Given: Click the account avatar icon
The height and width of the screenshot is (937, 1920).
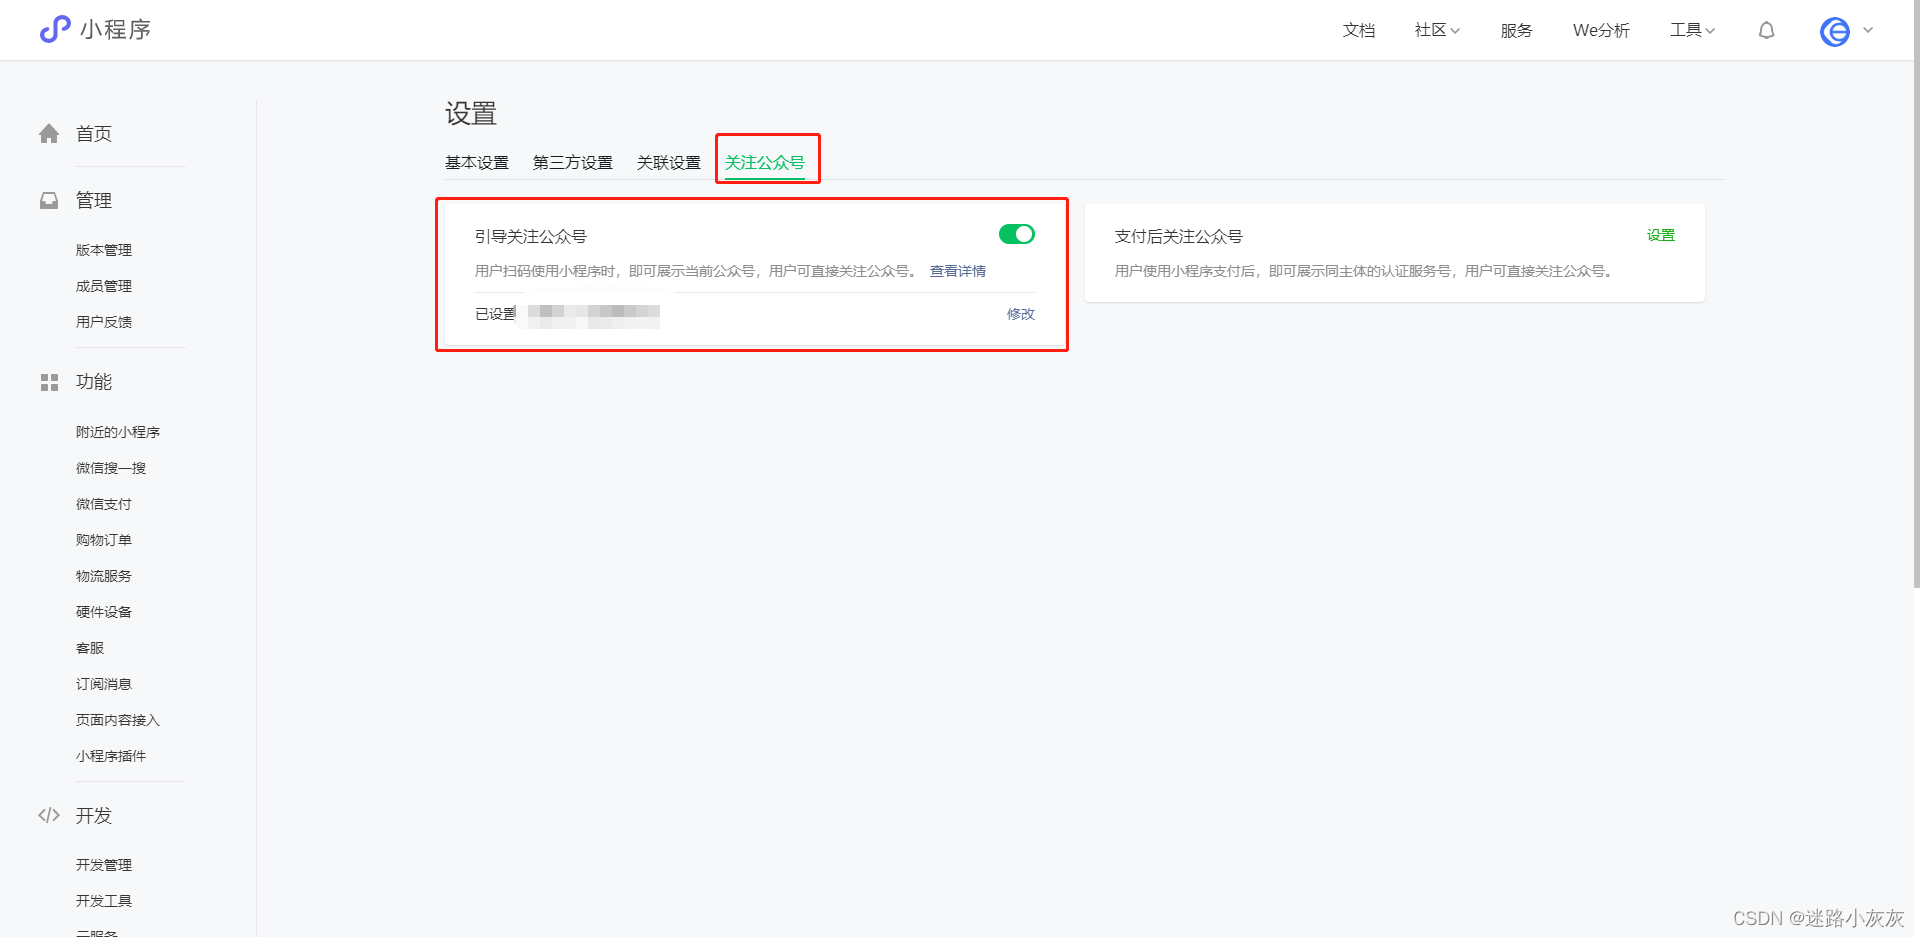Looking at the screenshot, I should coord(1835,31).
